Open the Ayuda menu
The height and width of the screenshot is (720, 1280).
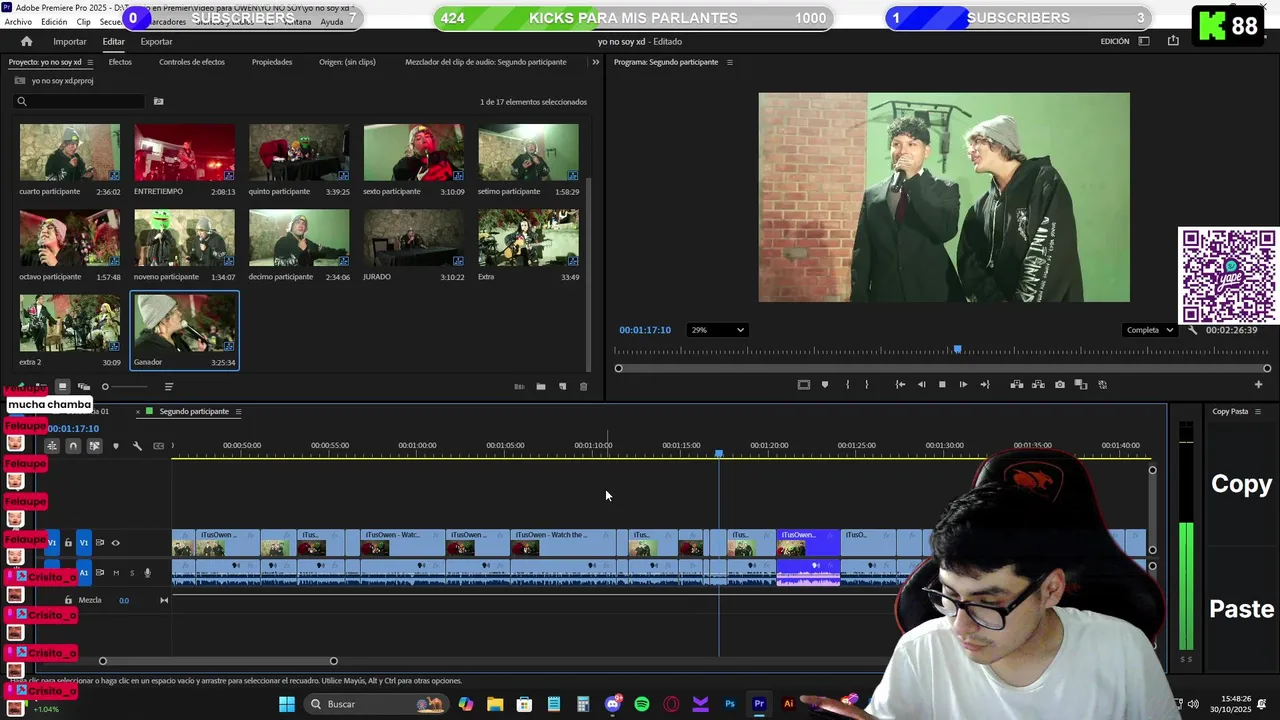332,21
